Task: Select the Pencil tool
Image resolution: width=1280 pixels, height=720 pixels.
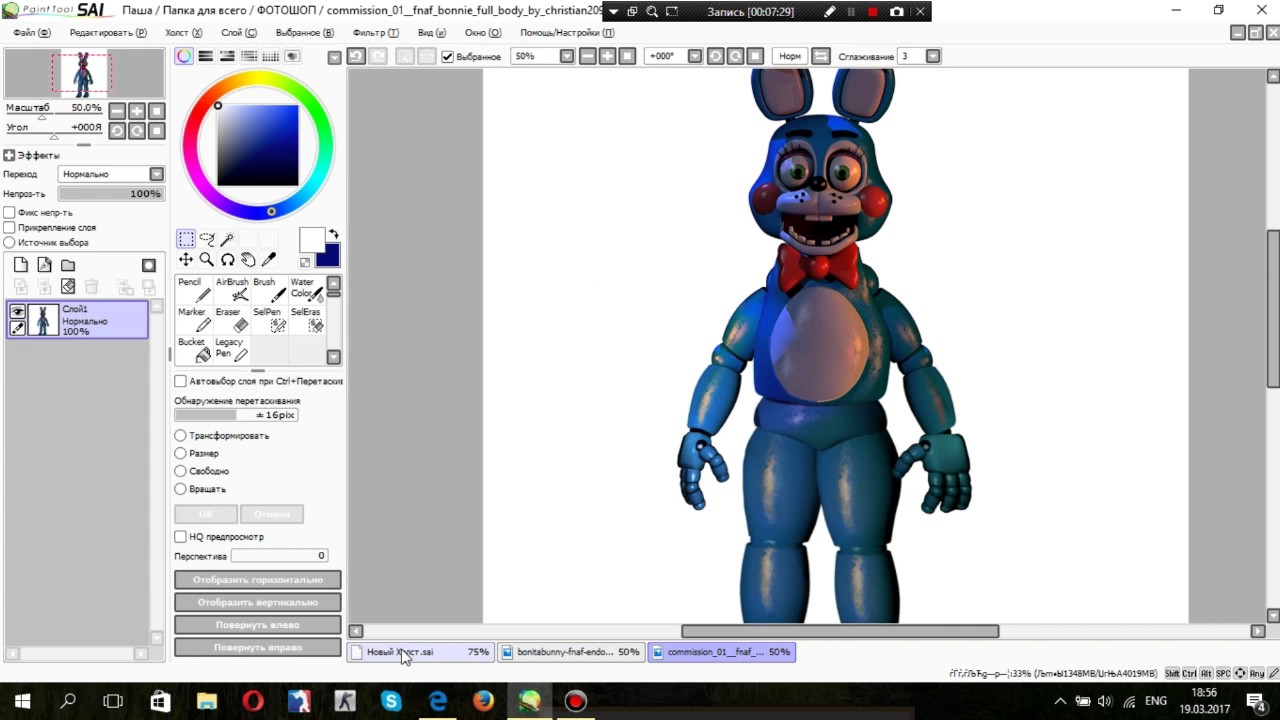Action: (x=194, y=290)
